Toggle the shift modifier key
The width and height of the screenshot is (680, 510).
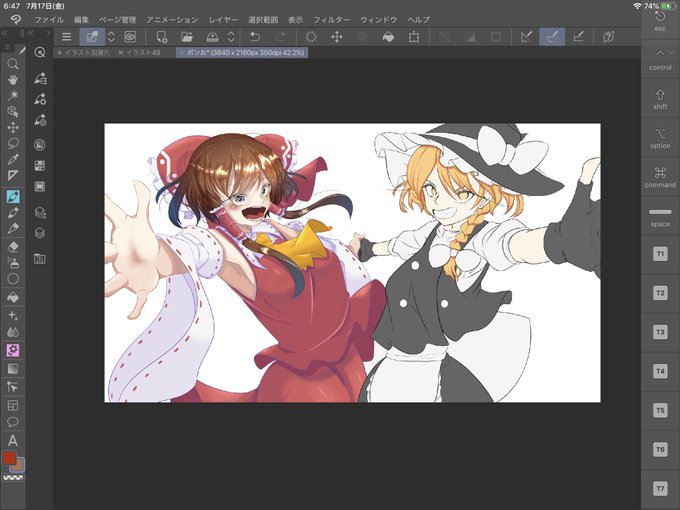(x=660, y=99)
